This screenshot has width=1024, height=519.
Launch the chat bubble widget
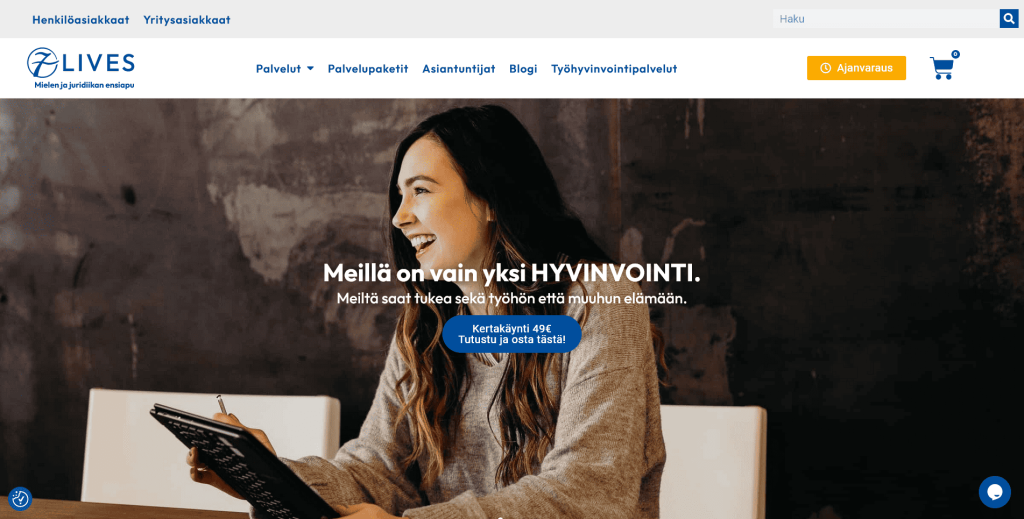tap(994, 492)
